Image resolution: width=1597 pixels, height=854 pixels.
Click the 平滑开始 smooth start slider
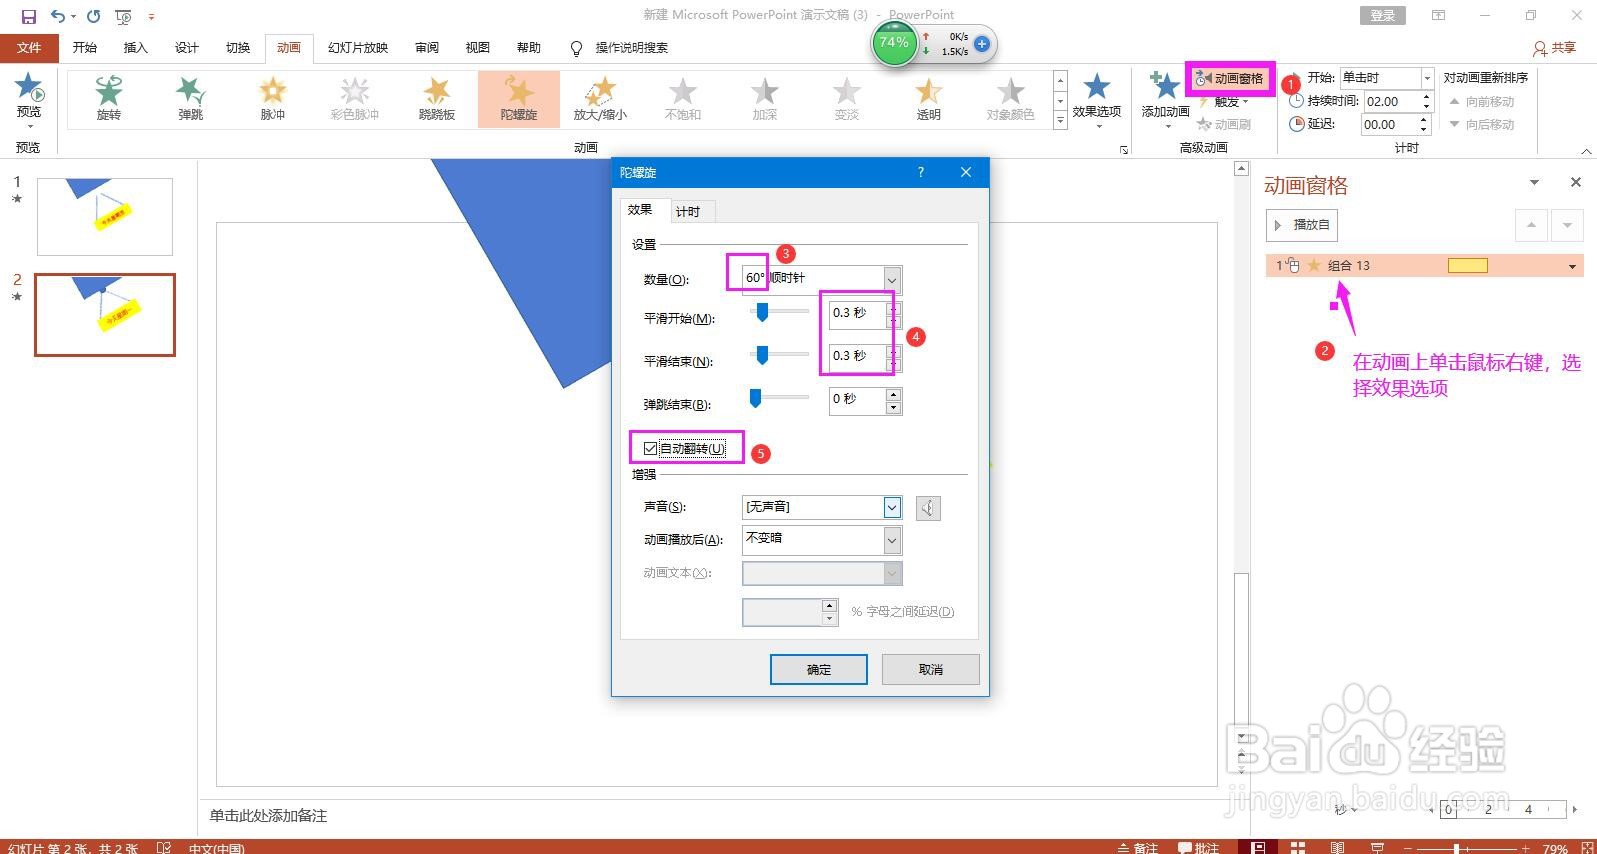tap(762, 312)
